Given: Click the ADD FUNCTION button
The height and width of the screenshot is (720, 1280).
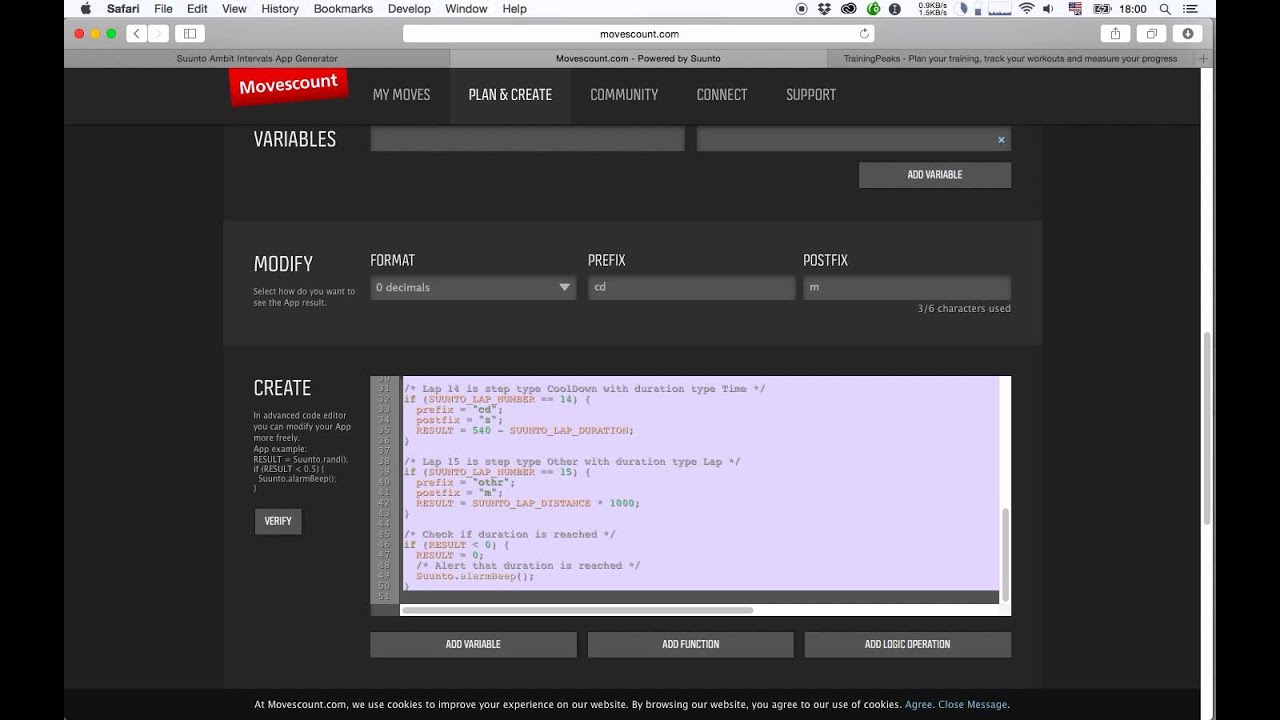Looking at the screenshot, I should coord(690,644).
